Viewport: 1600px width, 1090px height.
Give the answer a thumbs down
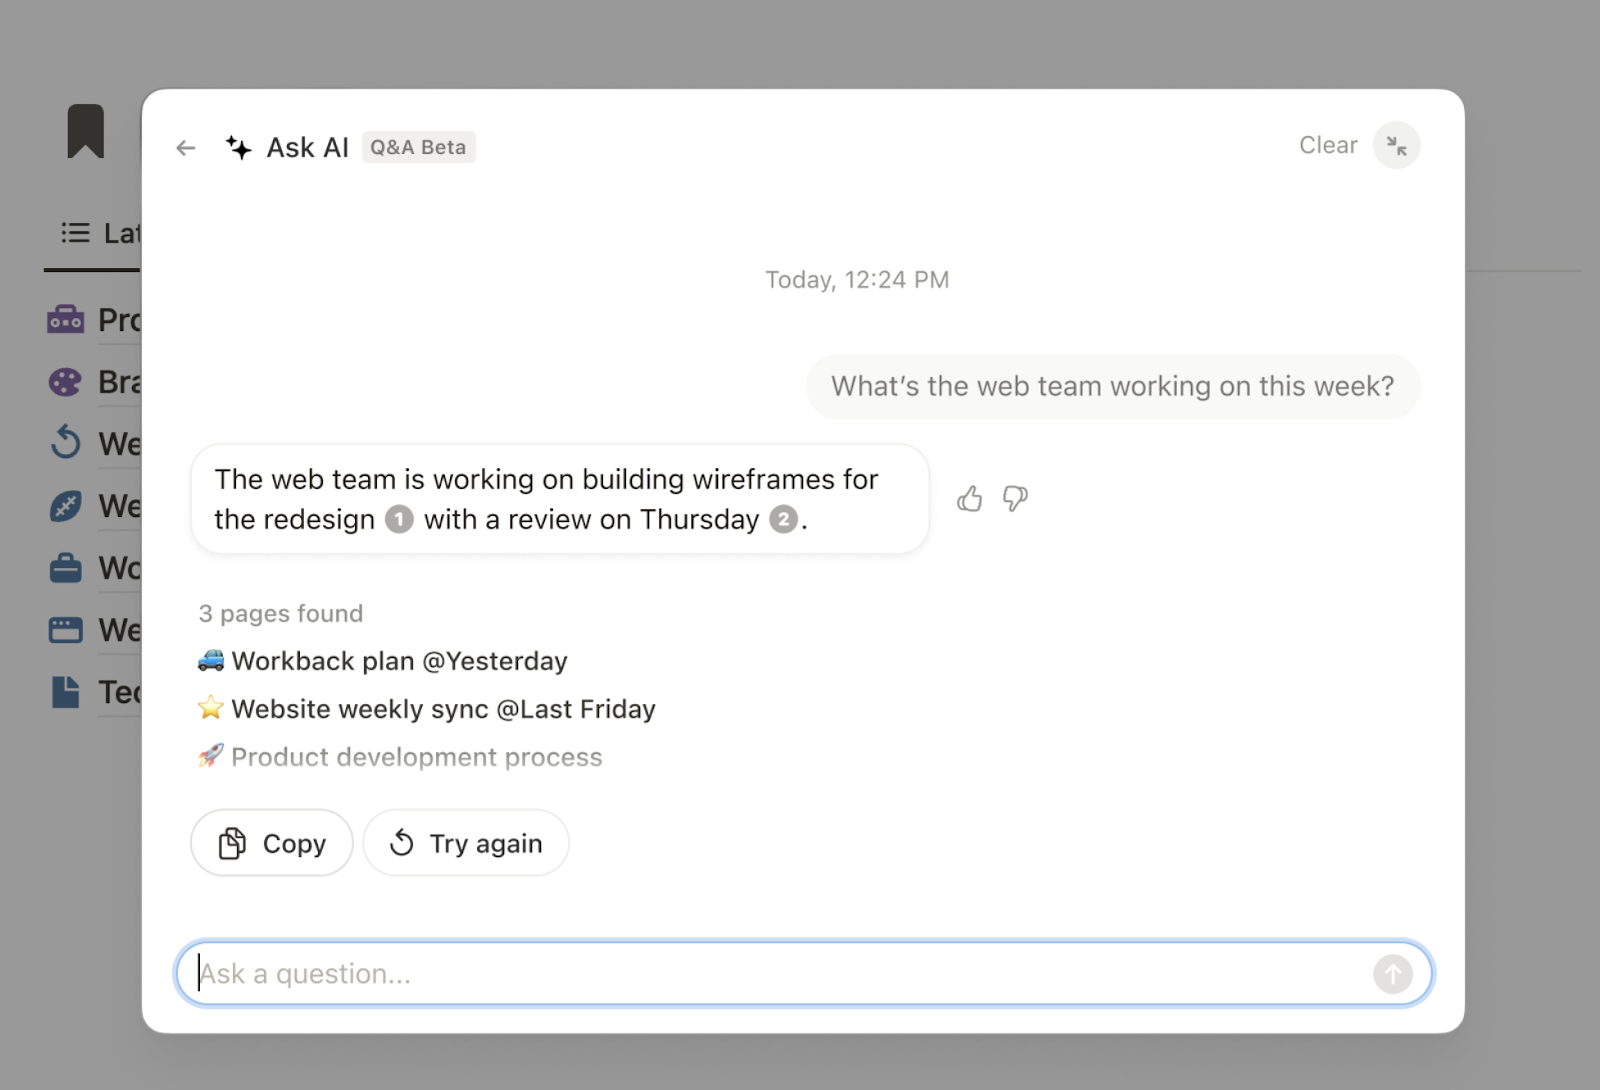[x=1015, y=498]
